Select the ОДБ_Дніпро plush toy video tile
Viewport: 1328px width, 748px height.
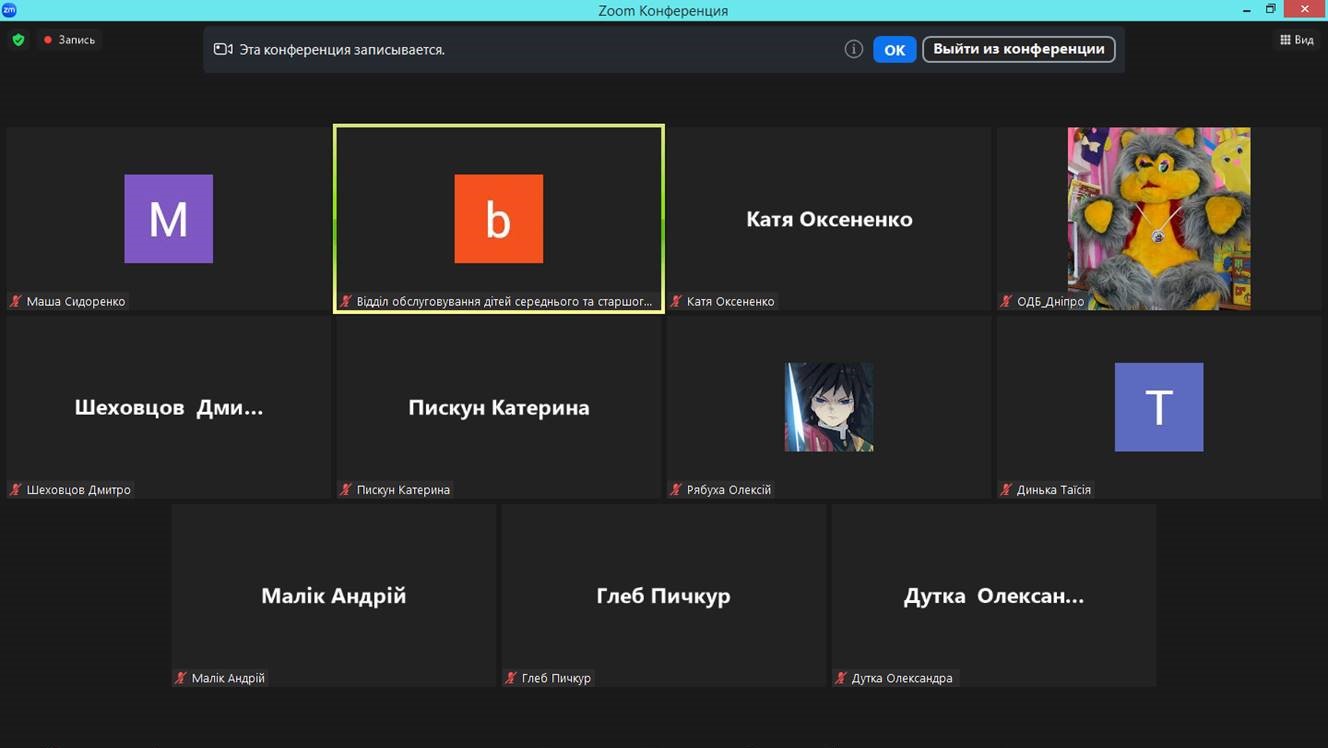coord(1159,219)
